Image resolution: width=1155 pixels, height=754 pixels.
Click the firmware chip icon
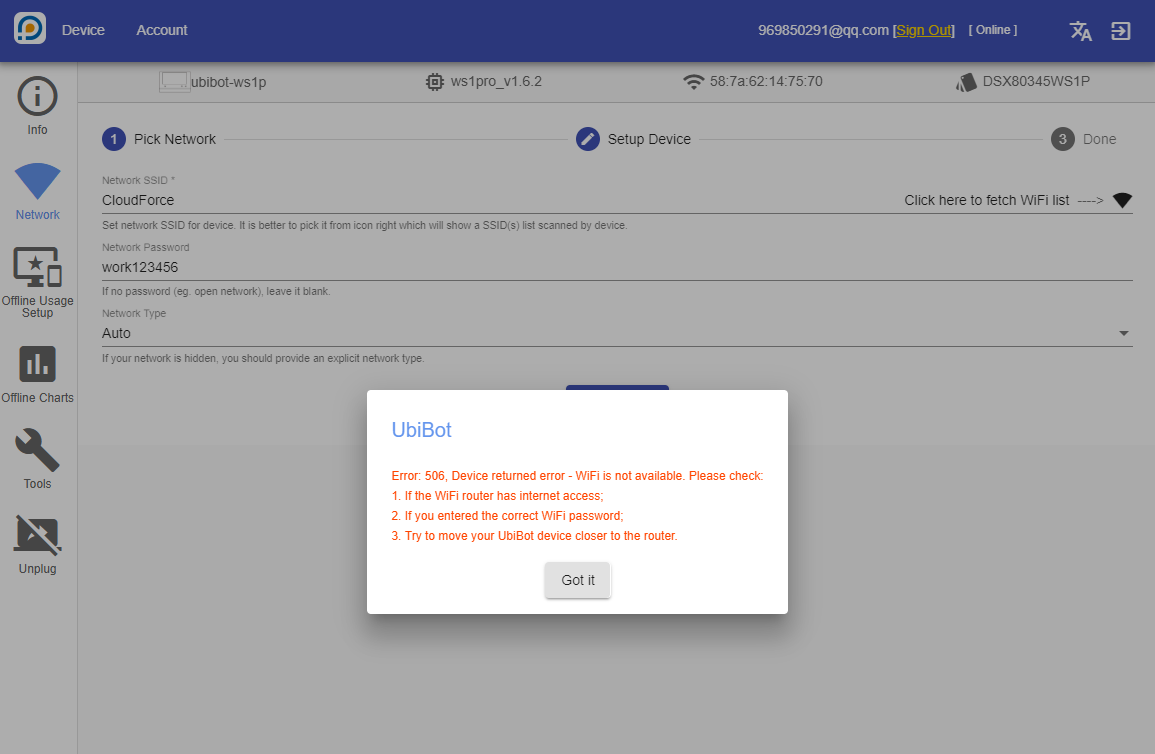tap(435, 82)
